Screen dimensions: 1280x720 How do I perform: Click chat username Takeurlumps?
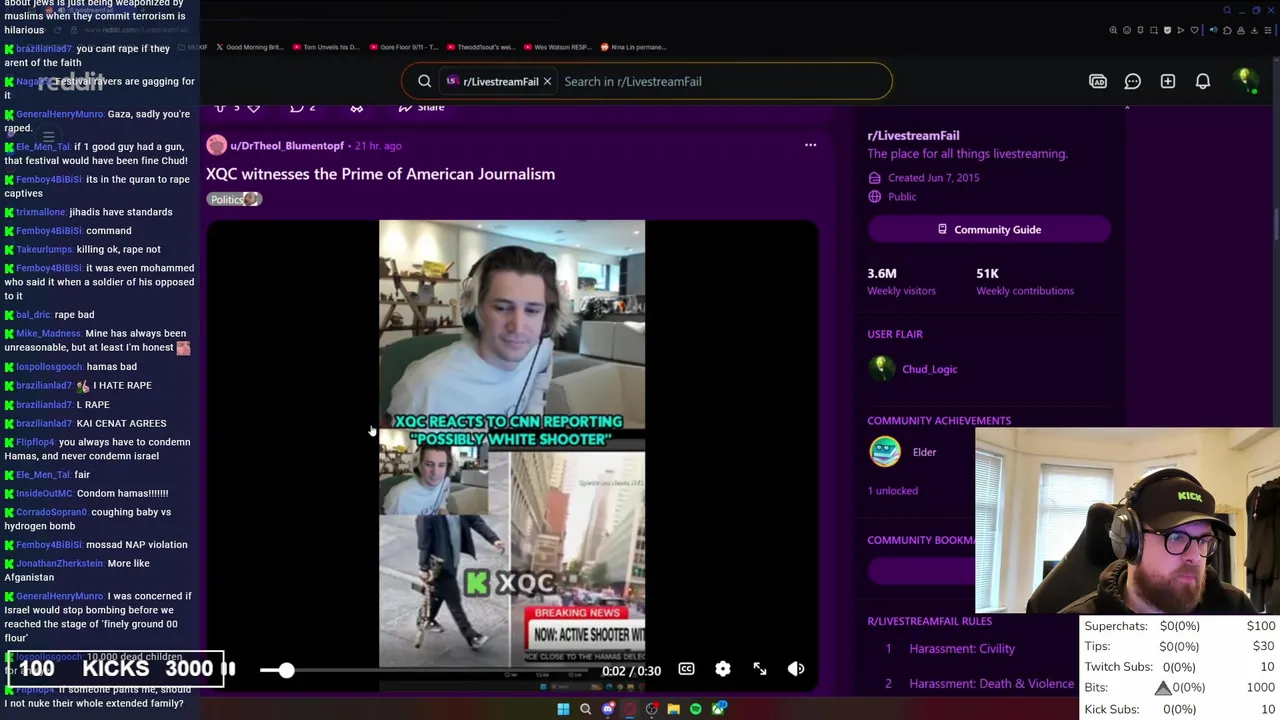click(x=44, y=250)
